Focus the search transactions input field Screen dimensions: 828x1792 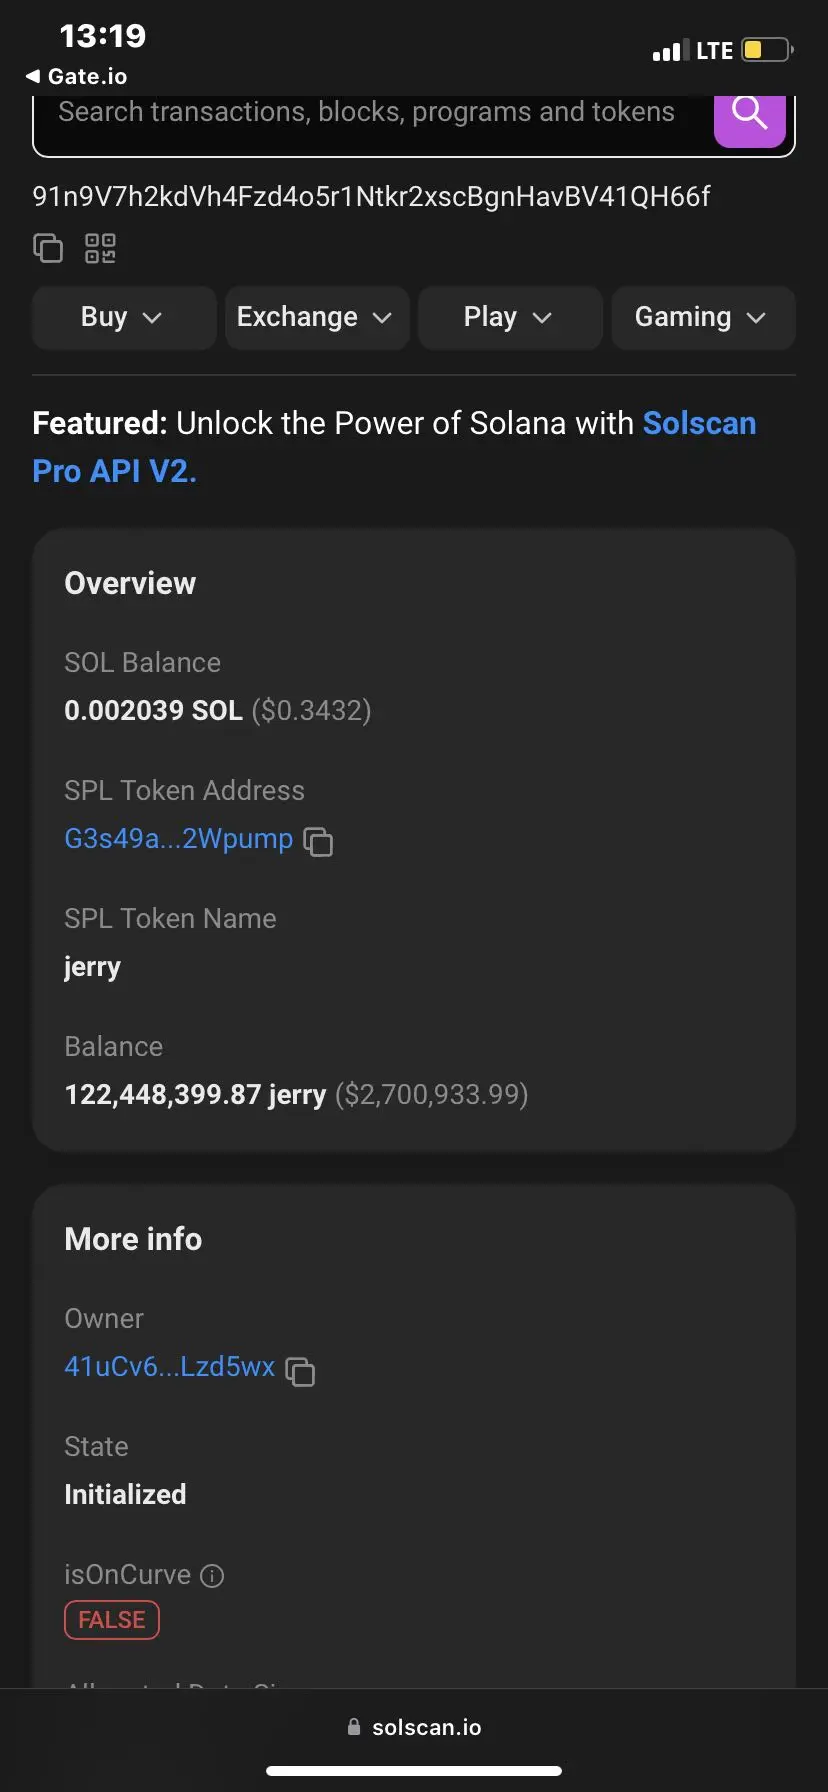click(366, 114)
